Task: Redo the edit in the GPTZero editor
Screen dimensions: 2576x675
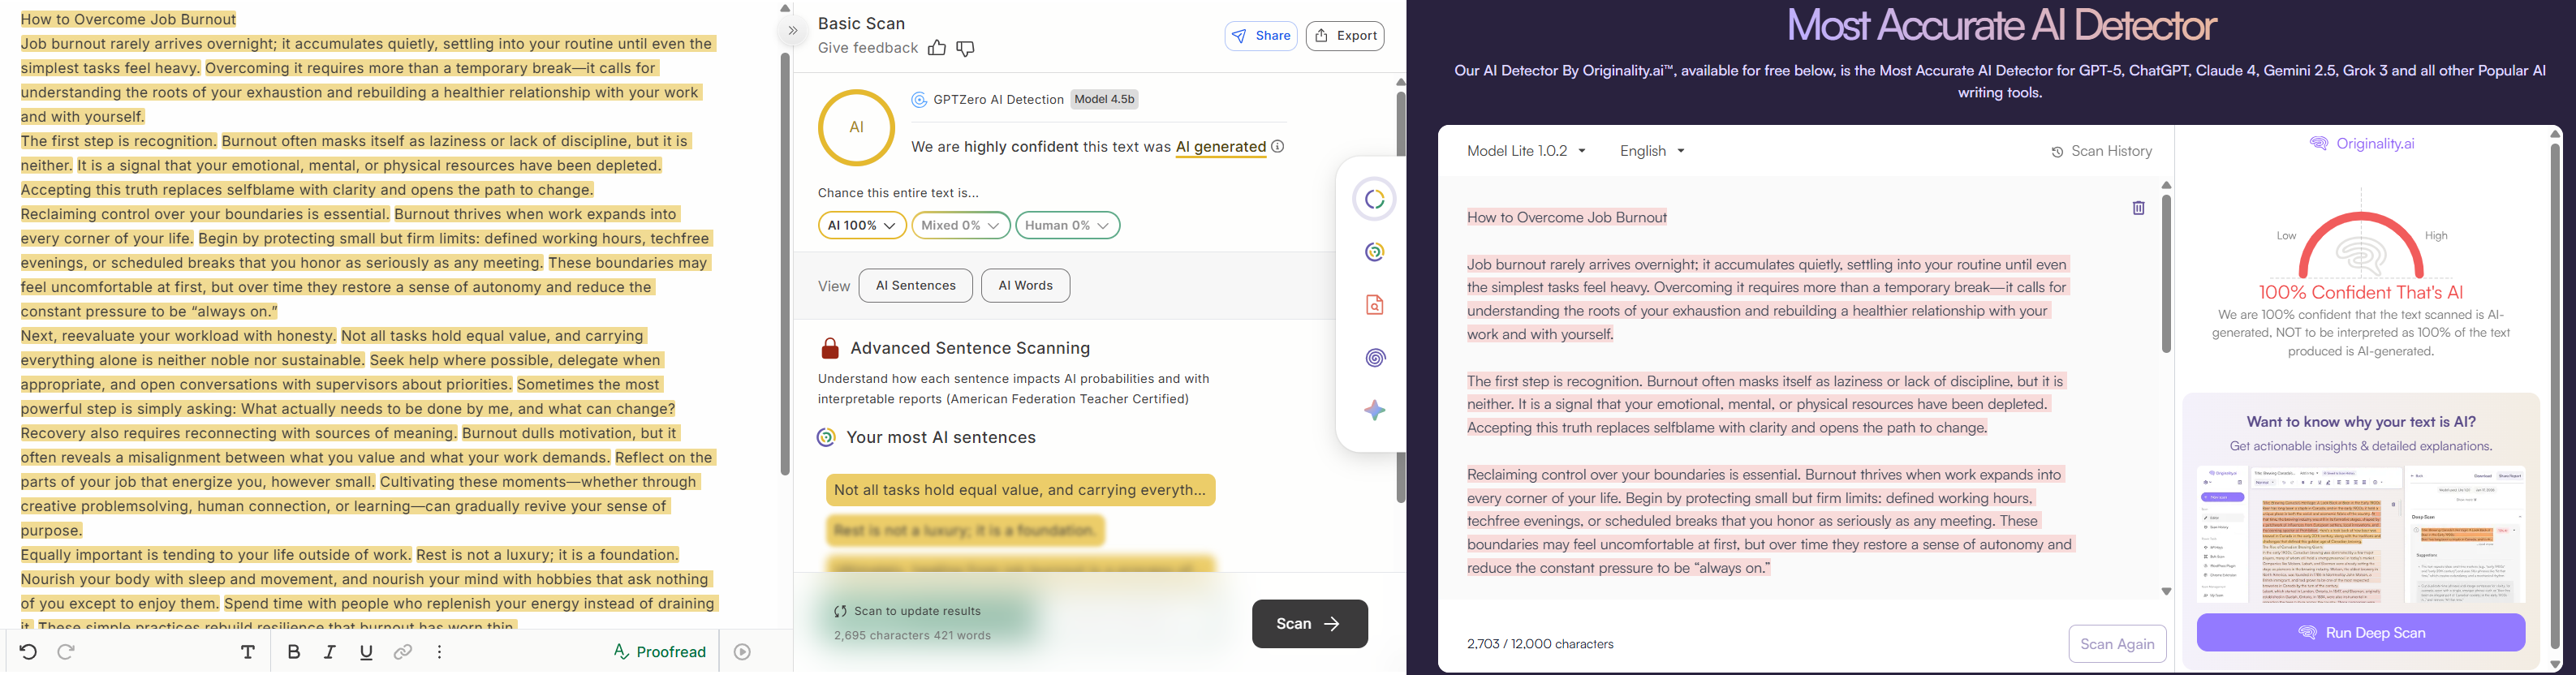Action: 66,652
